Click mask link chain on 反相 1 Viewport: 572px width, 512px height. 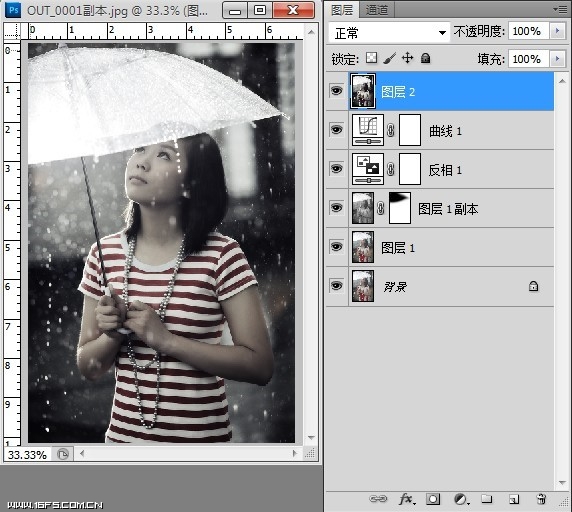pos(391,169)
